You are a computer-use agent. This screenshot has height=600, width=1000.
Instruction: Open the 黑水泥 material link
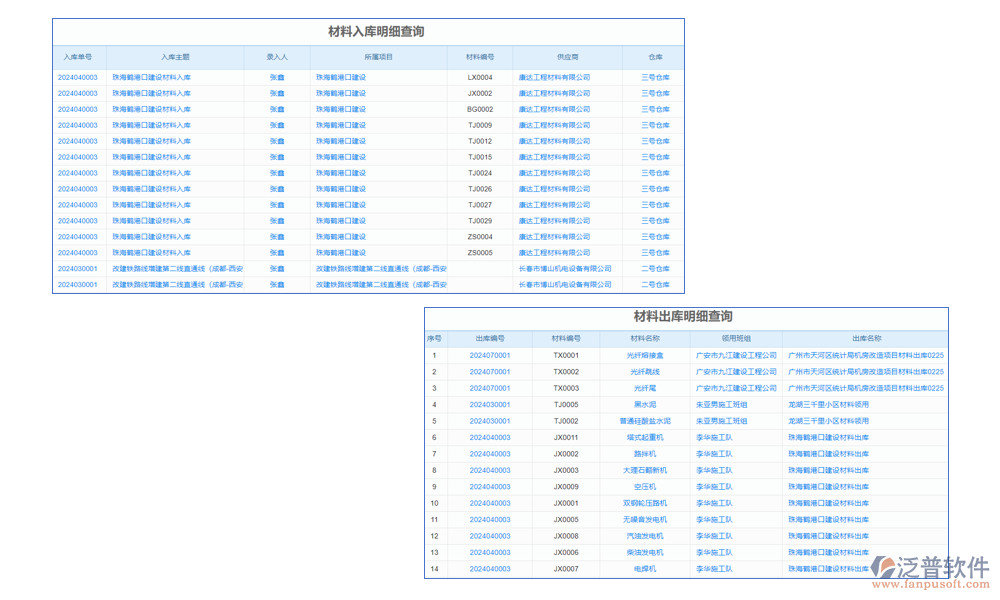click(645, 405)
